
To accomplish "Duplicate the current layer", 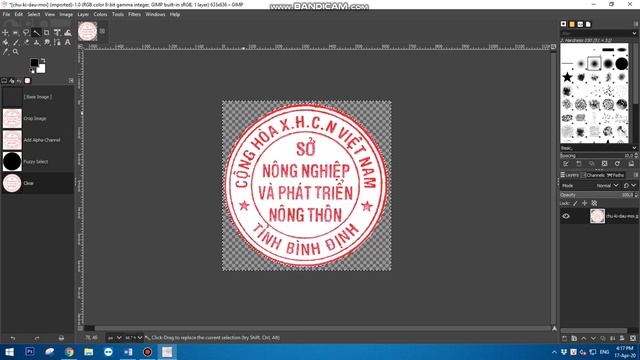I will tap(603, 338).
